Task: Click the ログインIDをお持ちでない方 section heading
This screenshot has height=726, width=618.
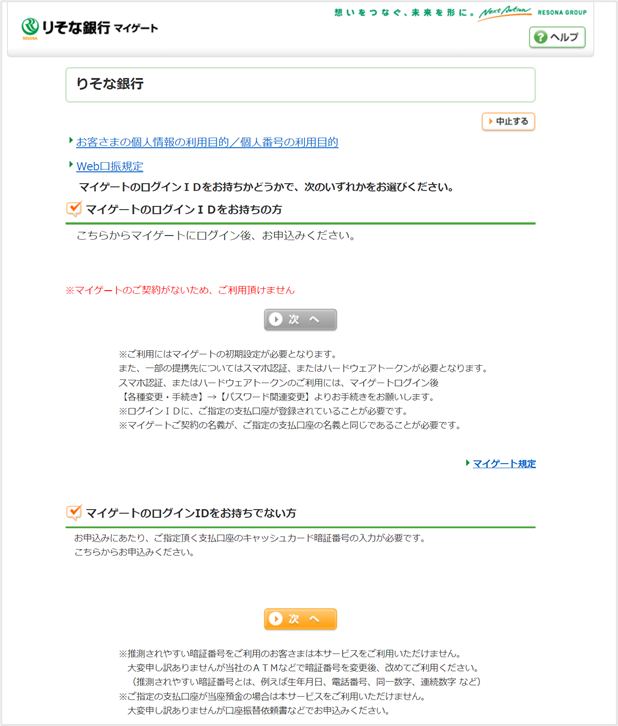Action: [191, 513]
